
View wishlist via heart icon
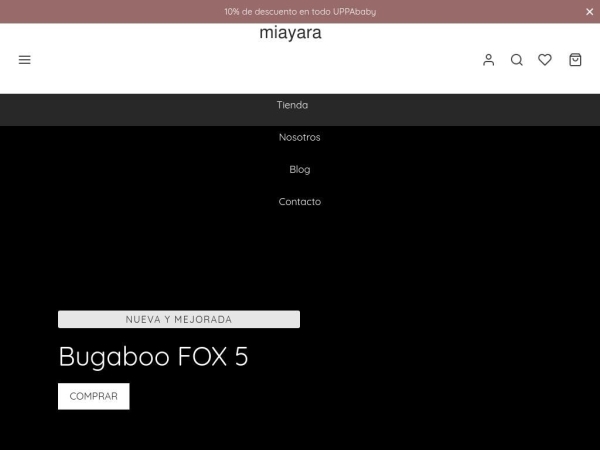click(x=545, y=60)
